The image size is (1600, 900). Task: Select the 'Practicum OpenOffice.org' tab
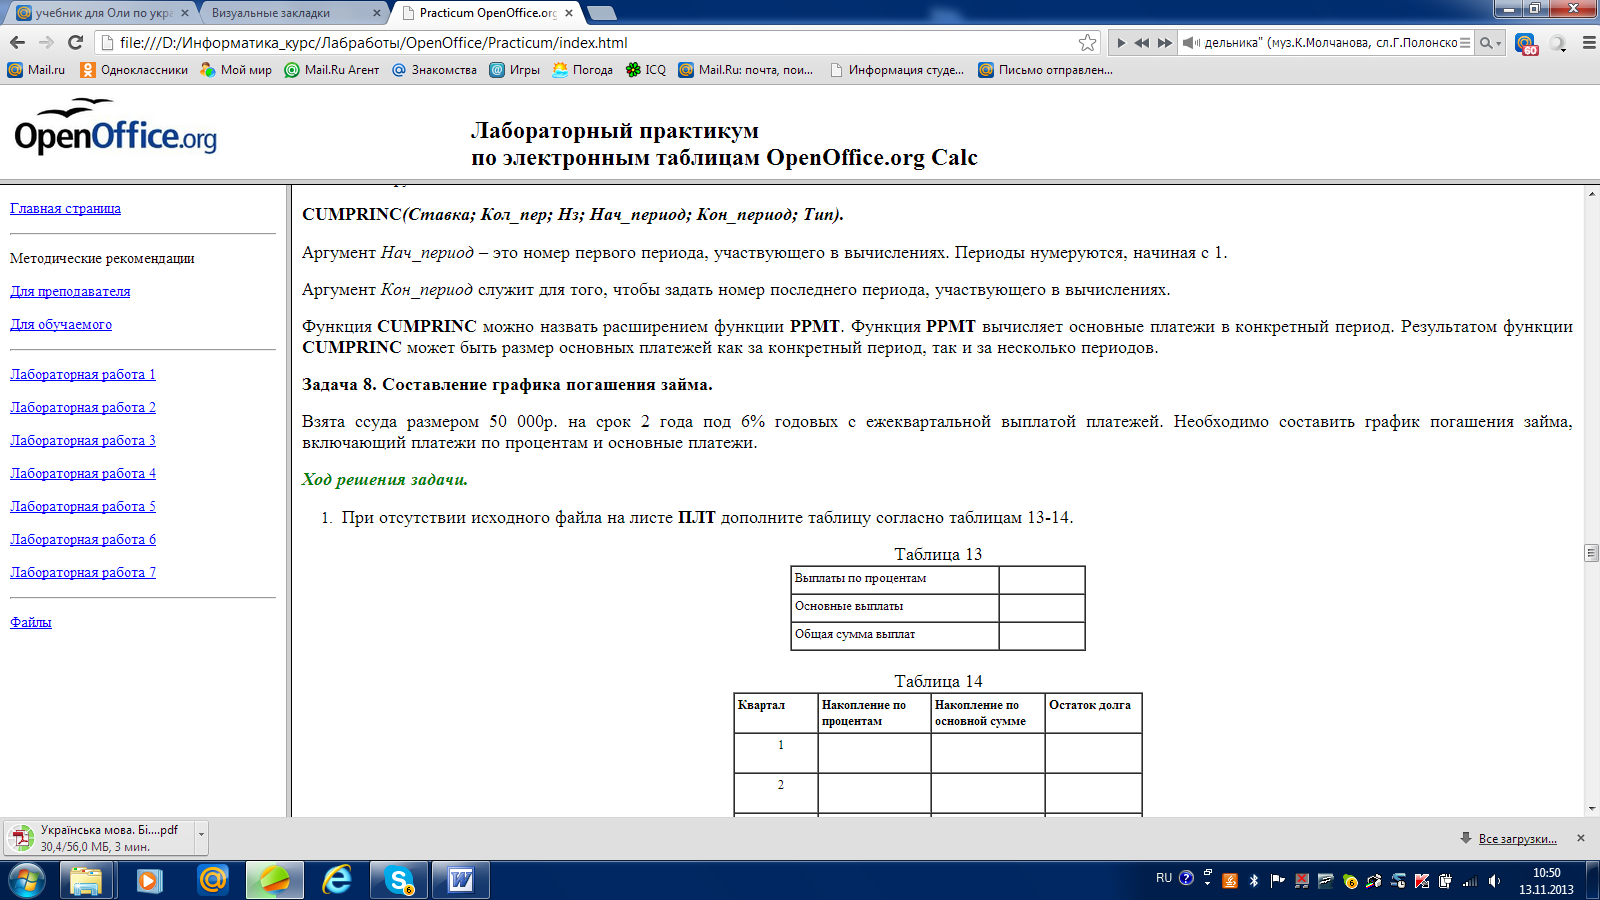(484, 13)
